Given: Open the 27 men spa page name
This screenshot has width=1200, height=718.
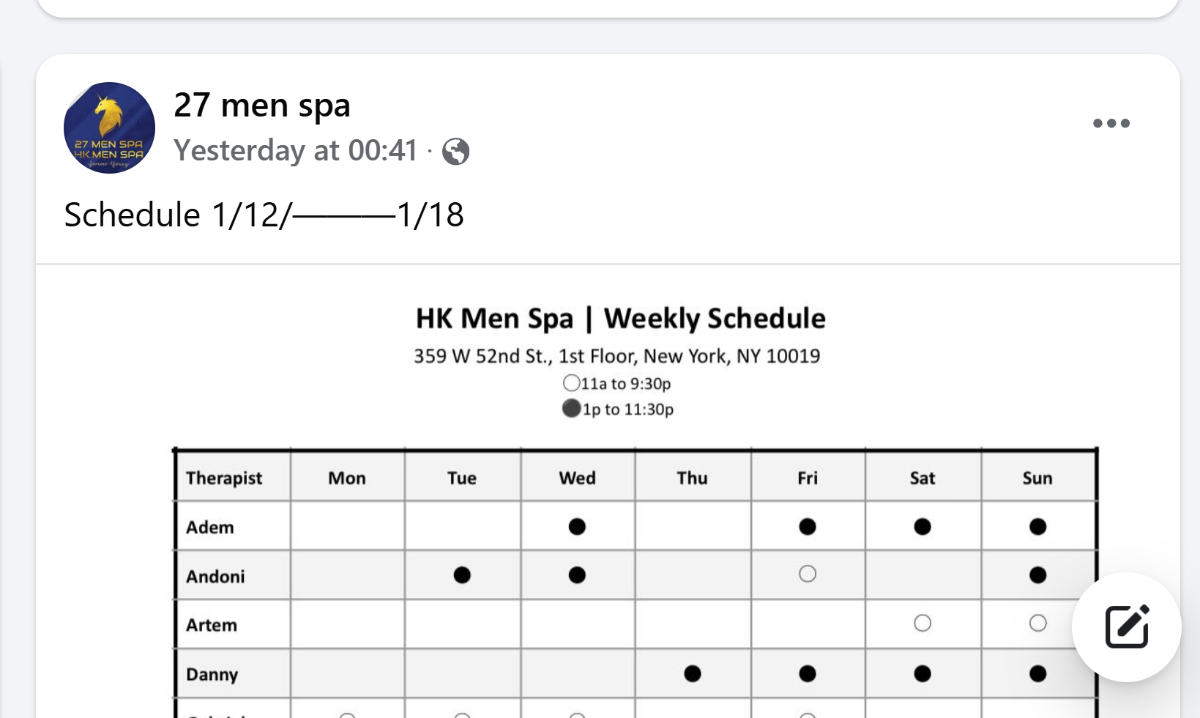Looking at the screenshot, I should [x=262, y=105].
